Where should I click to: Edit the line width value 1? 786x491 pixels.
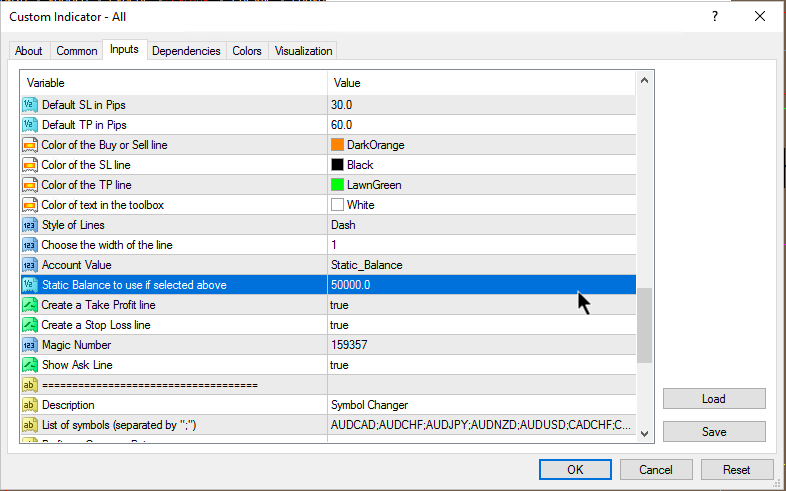[481, 245]
